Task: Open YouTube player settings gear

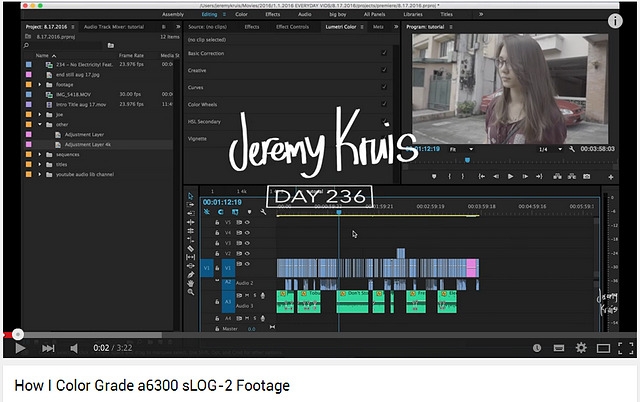Action: [581, 348]
